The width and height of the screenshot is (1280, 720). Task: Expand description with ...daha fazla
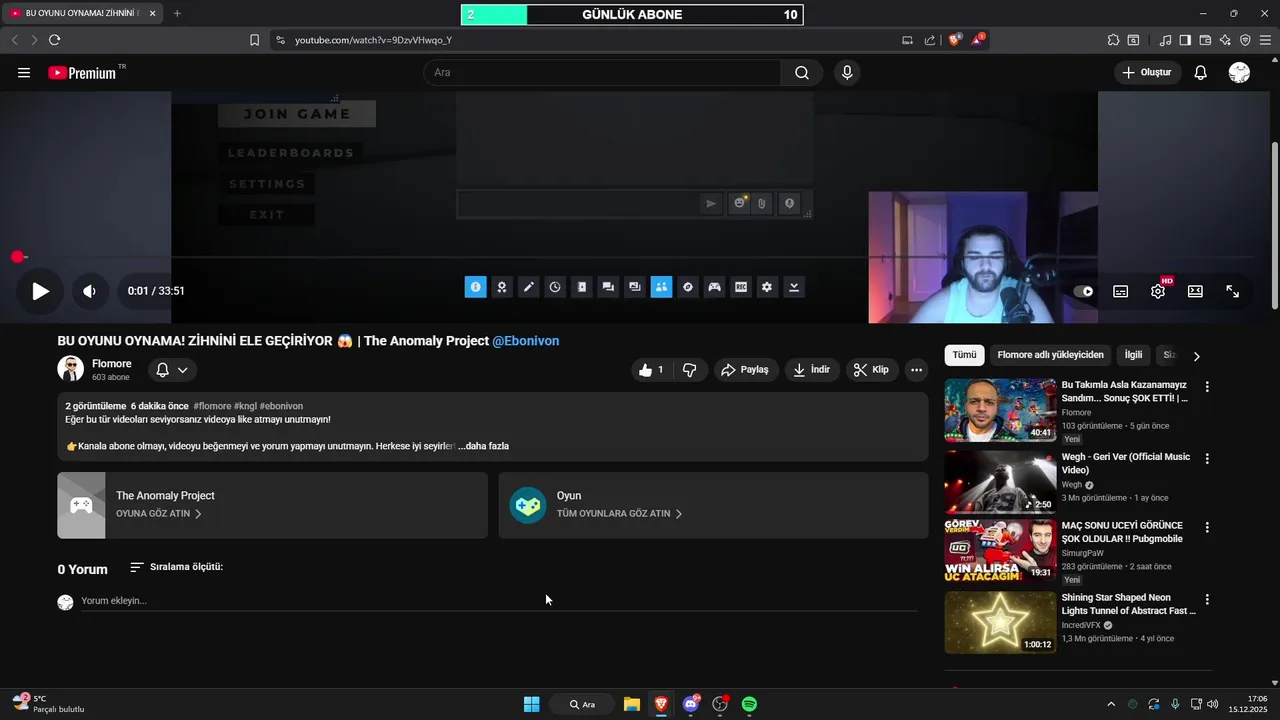tap(484, 446)
